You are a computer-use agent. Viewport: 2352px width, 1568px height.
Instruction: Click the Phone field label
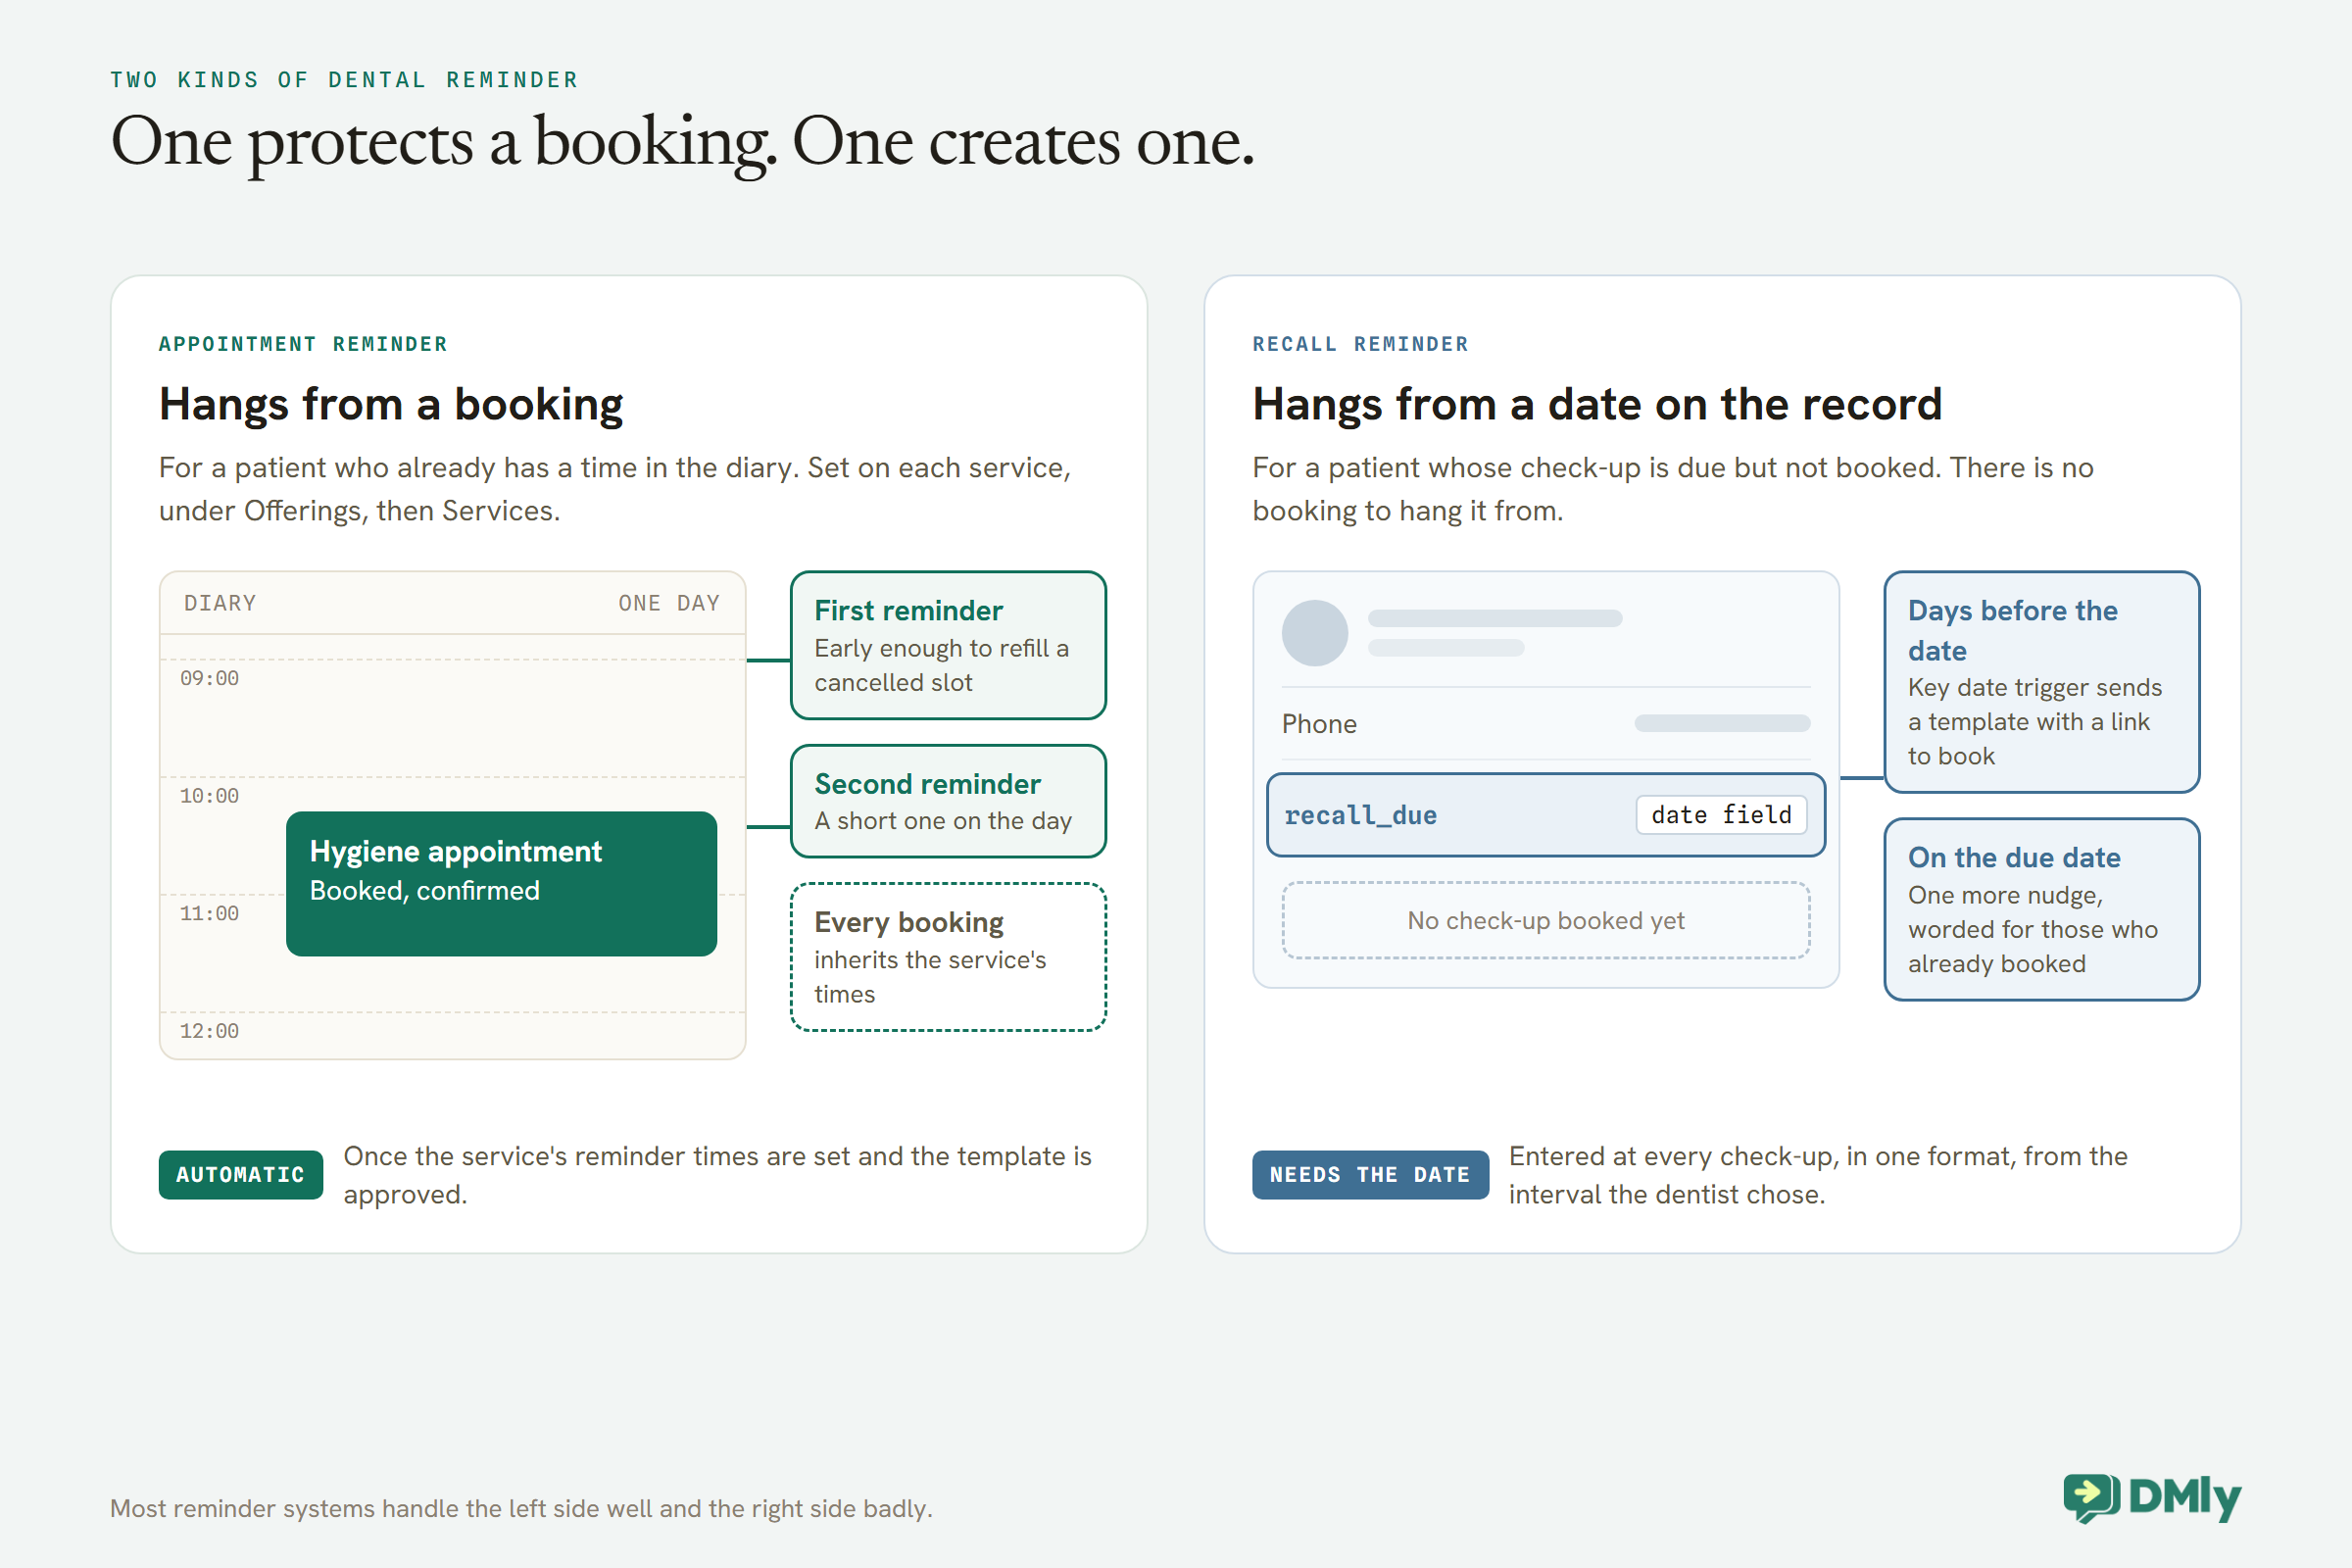pos(1319,724)
